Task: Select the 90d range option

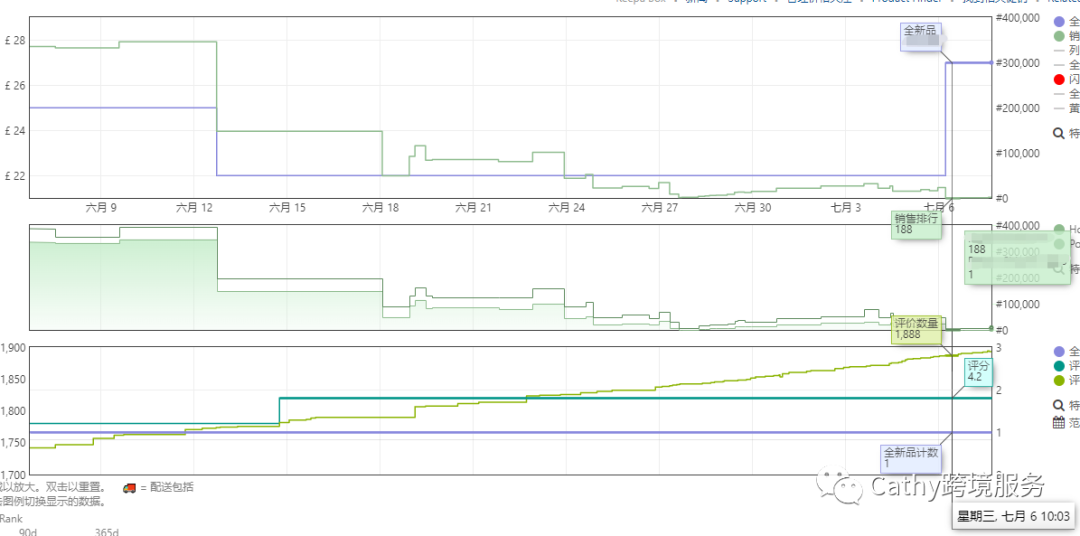Action: click(28, 532)
